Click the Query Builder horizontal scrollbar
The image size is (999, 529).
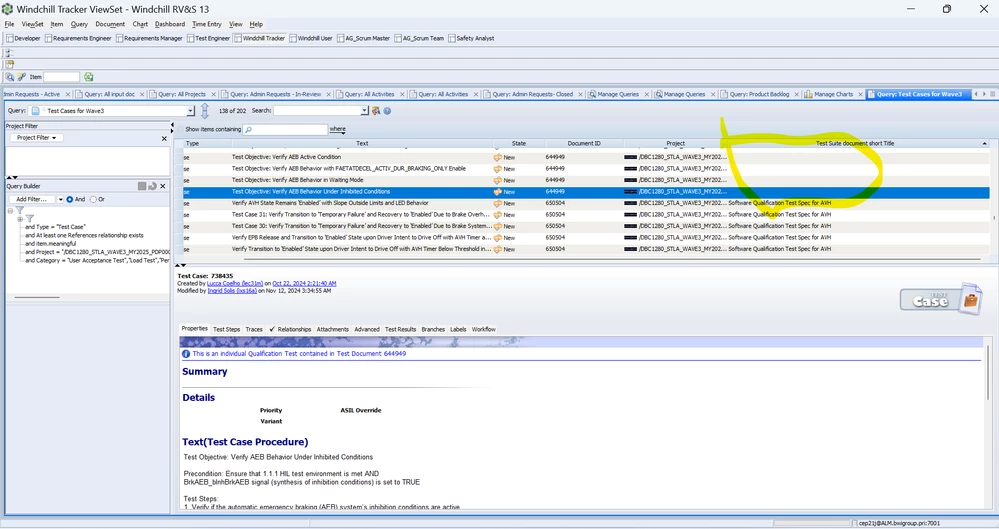pyautogui.click(x=37, y=298)
